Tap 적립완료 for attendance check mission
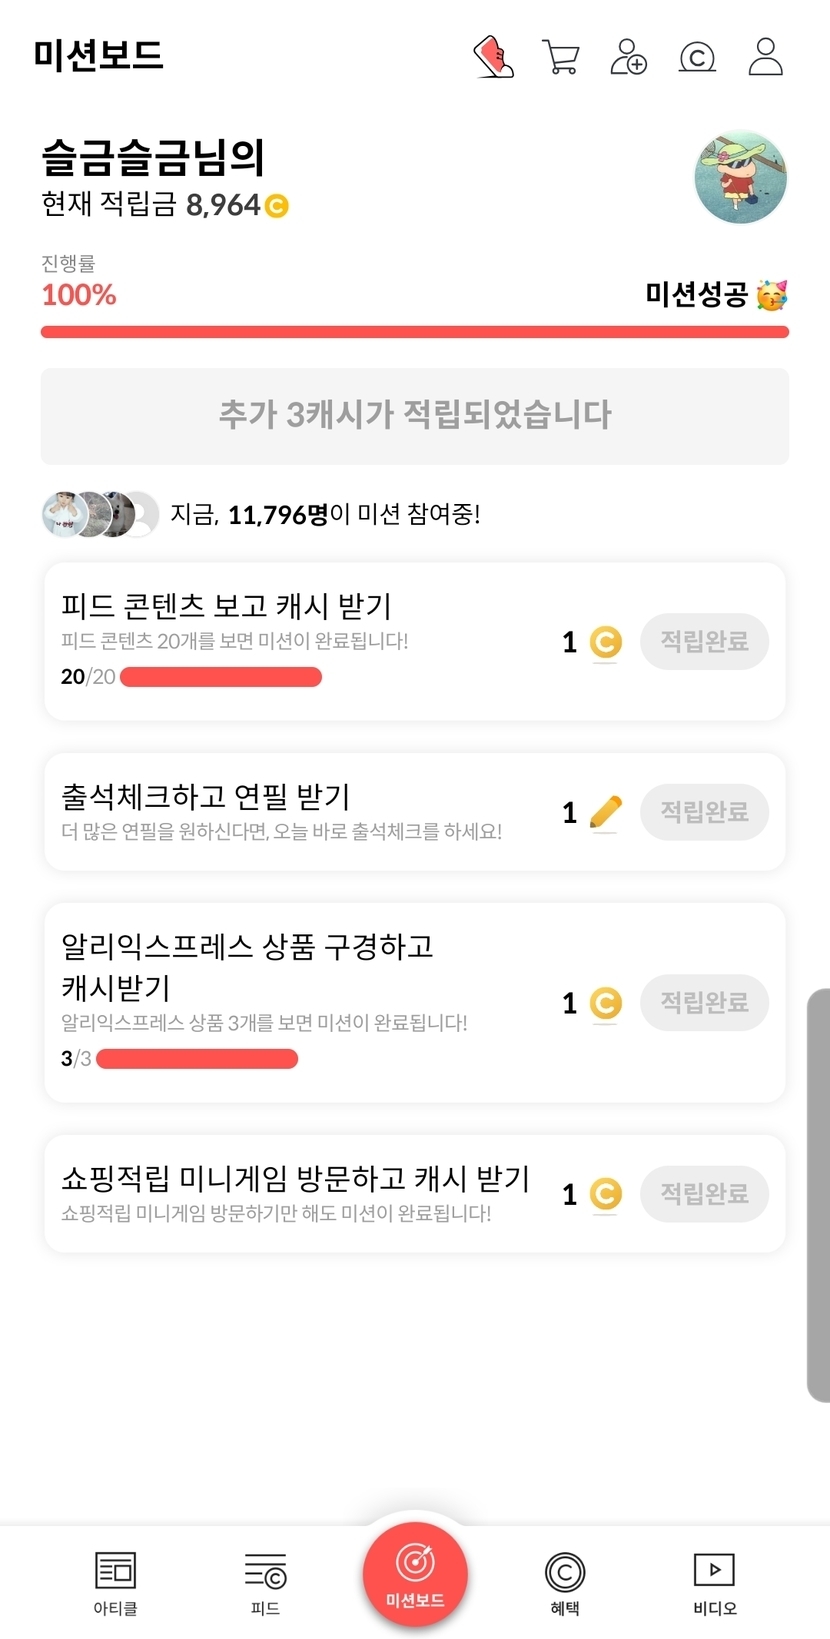This screenshot has width=830, height=1639. click(x=704, y=812)
